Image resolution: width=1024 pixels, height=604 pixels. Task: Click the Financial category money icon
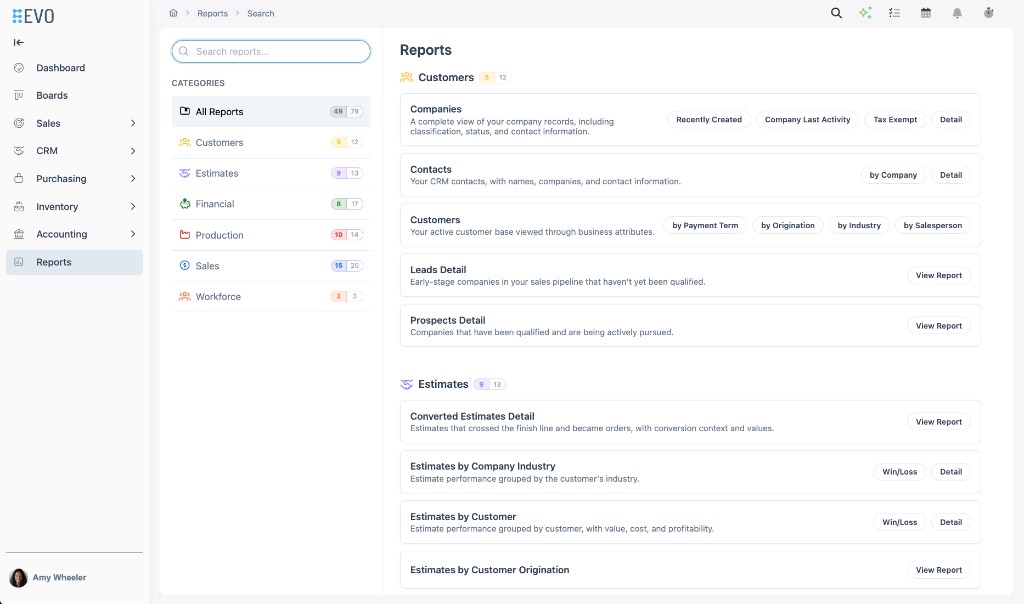[185, 204]
